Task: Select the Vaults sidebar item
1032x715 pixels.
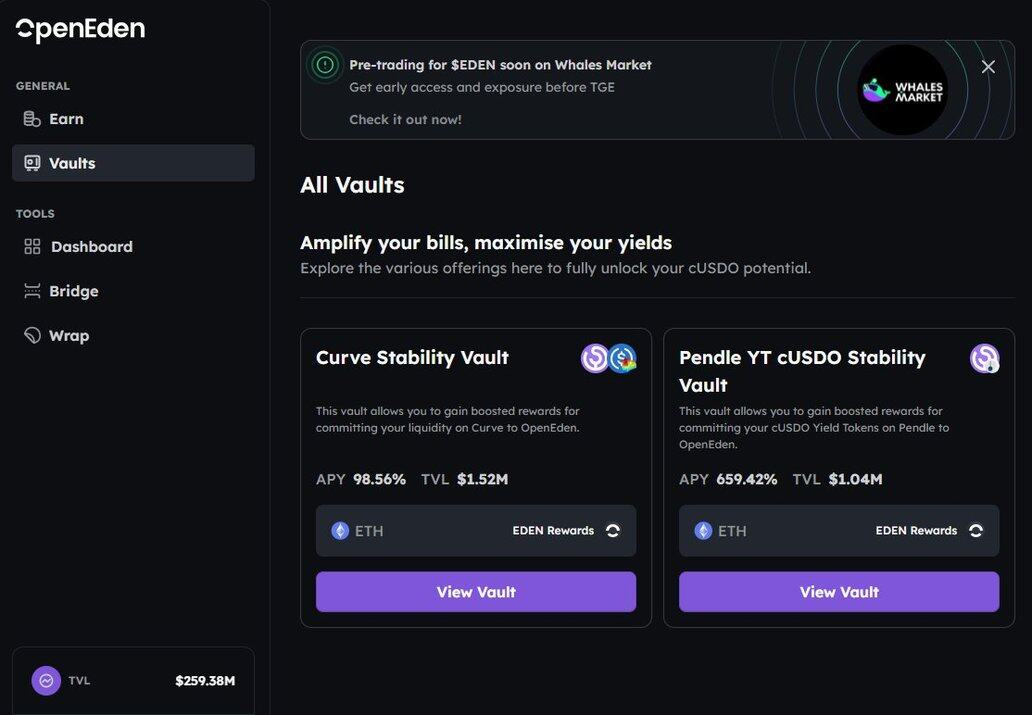Action: 133,163
